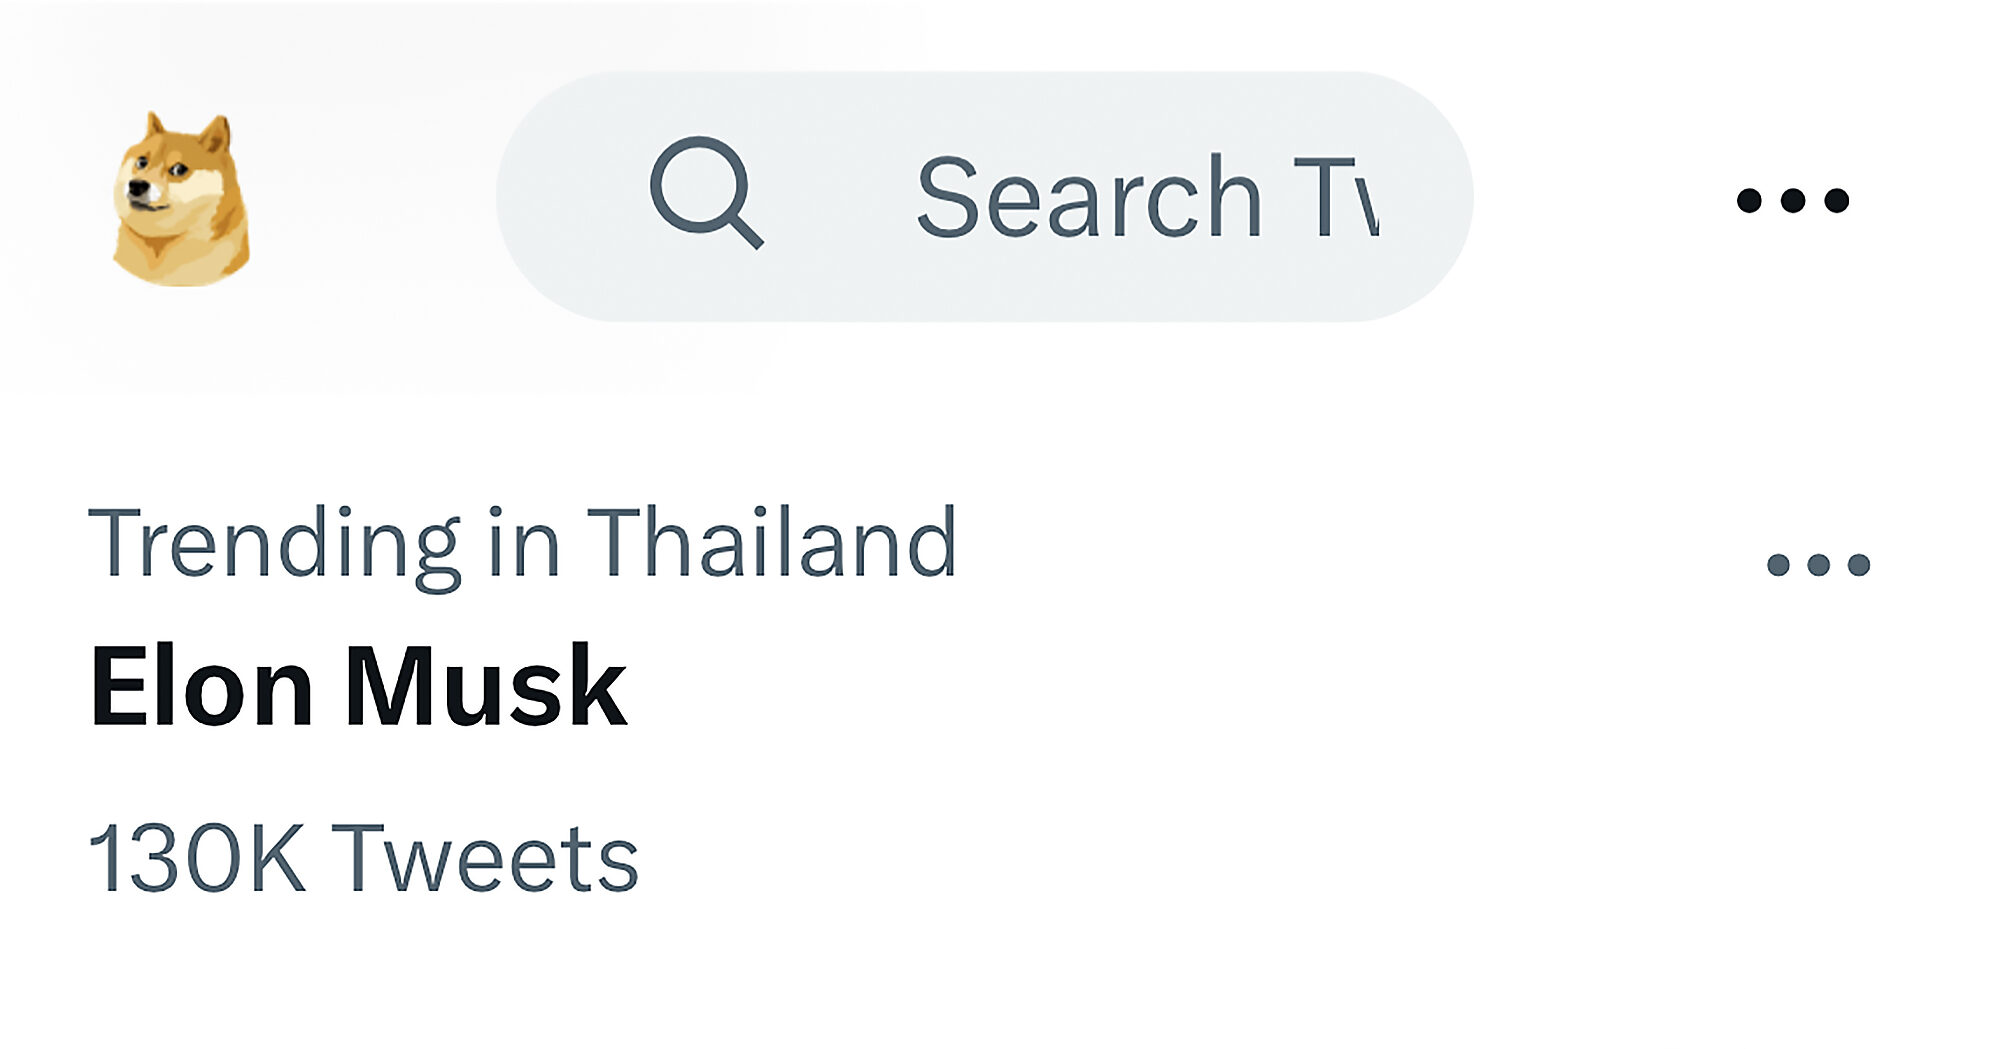Screen dimensions: 2008x1049
Task: Select the Thailand trending category line
Action: 522,543
